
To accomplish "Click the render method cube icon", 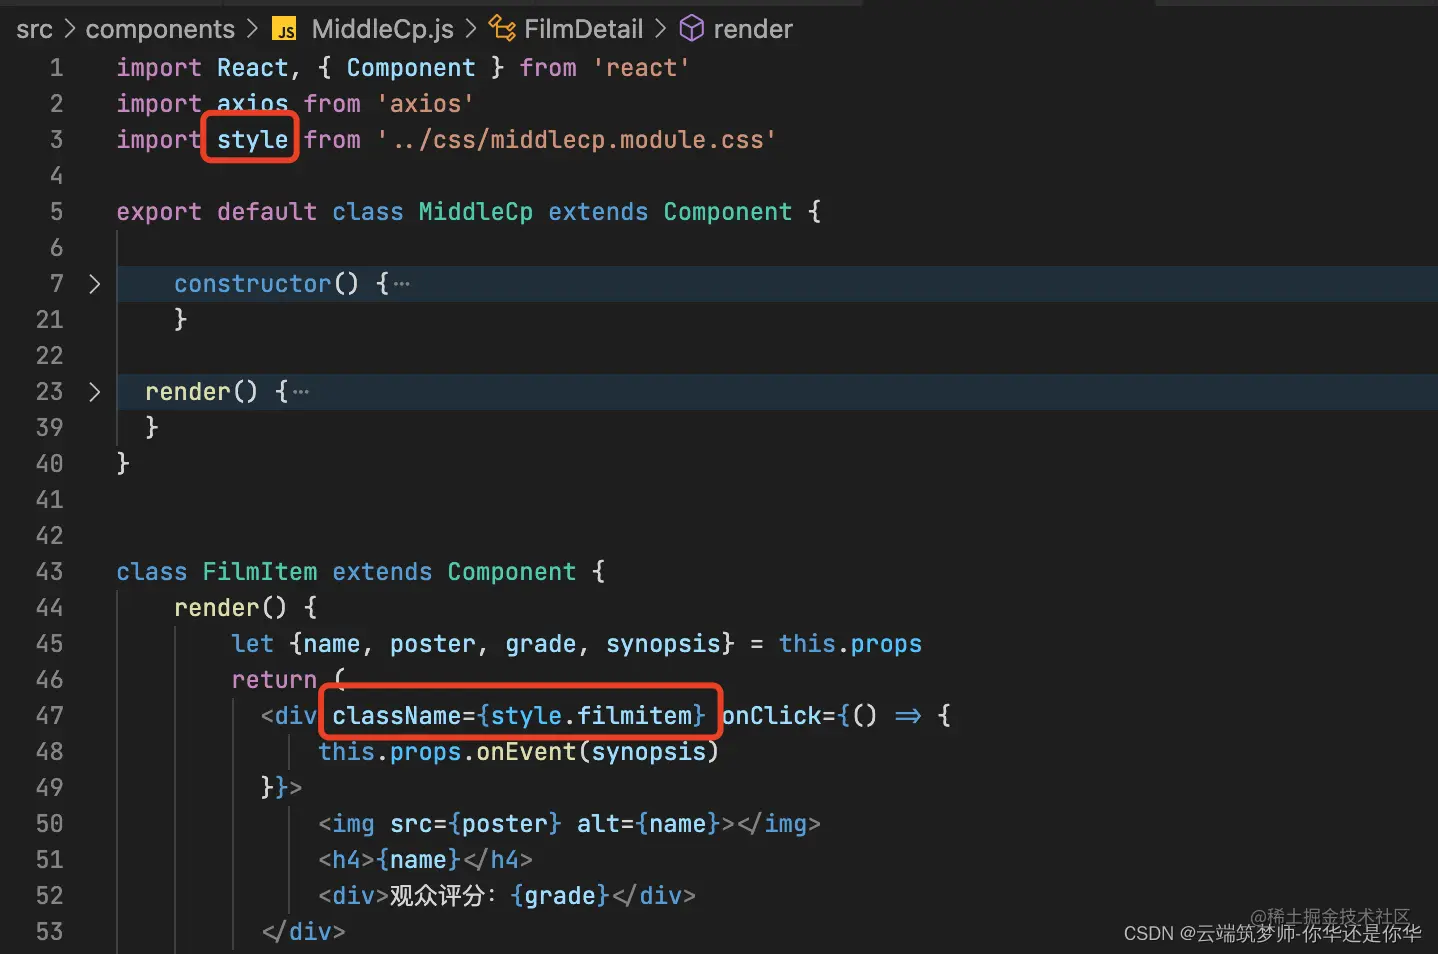I will [692, 29].
